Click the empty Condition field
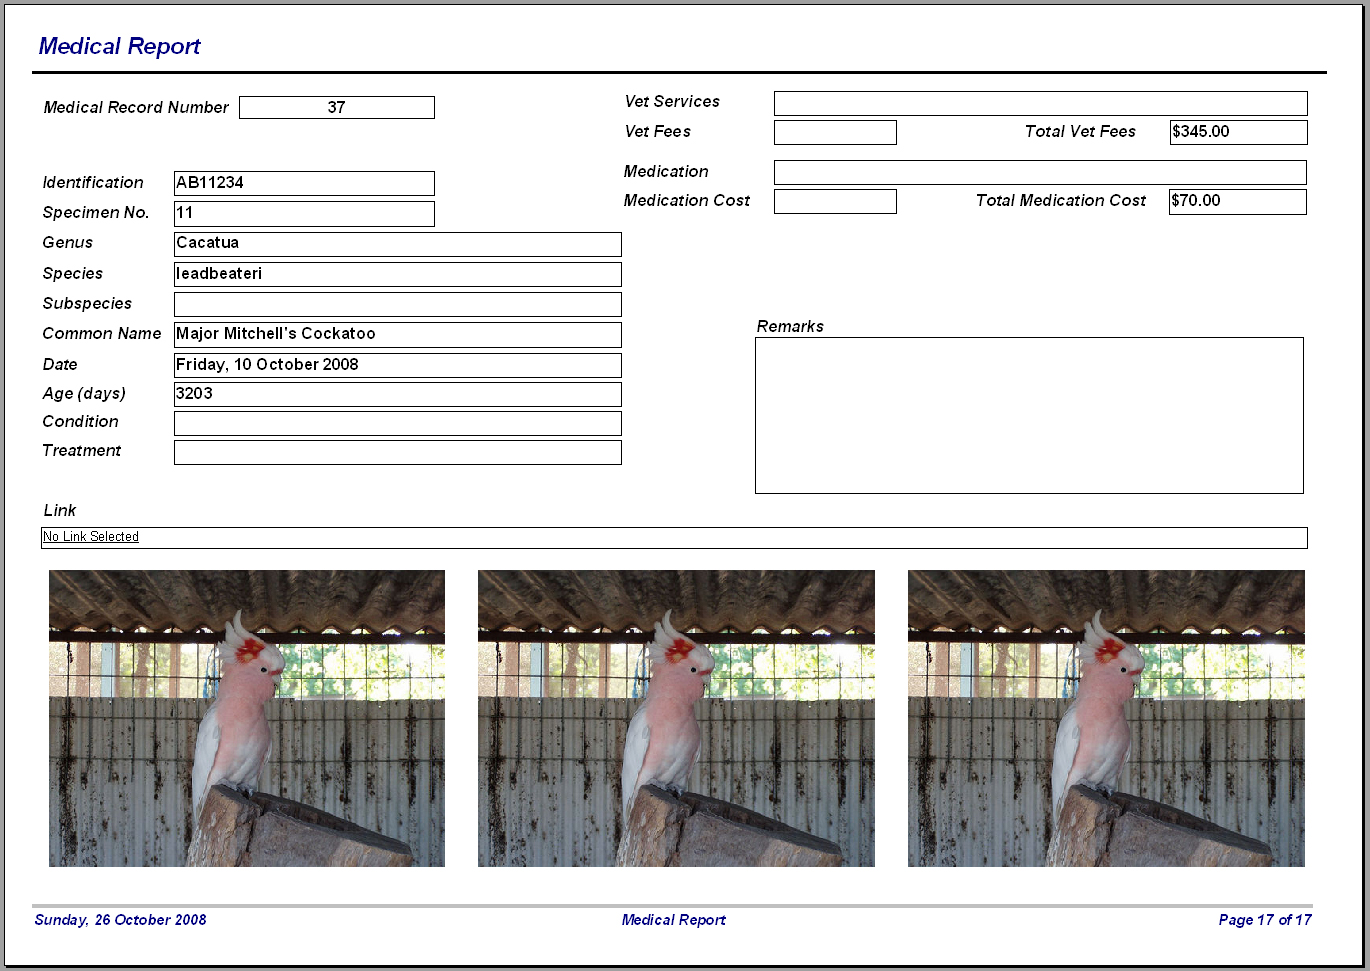The height and width of the screenshot is (971, 1370). [x=398, y=423]
